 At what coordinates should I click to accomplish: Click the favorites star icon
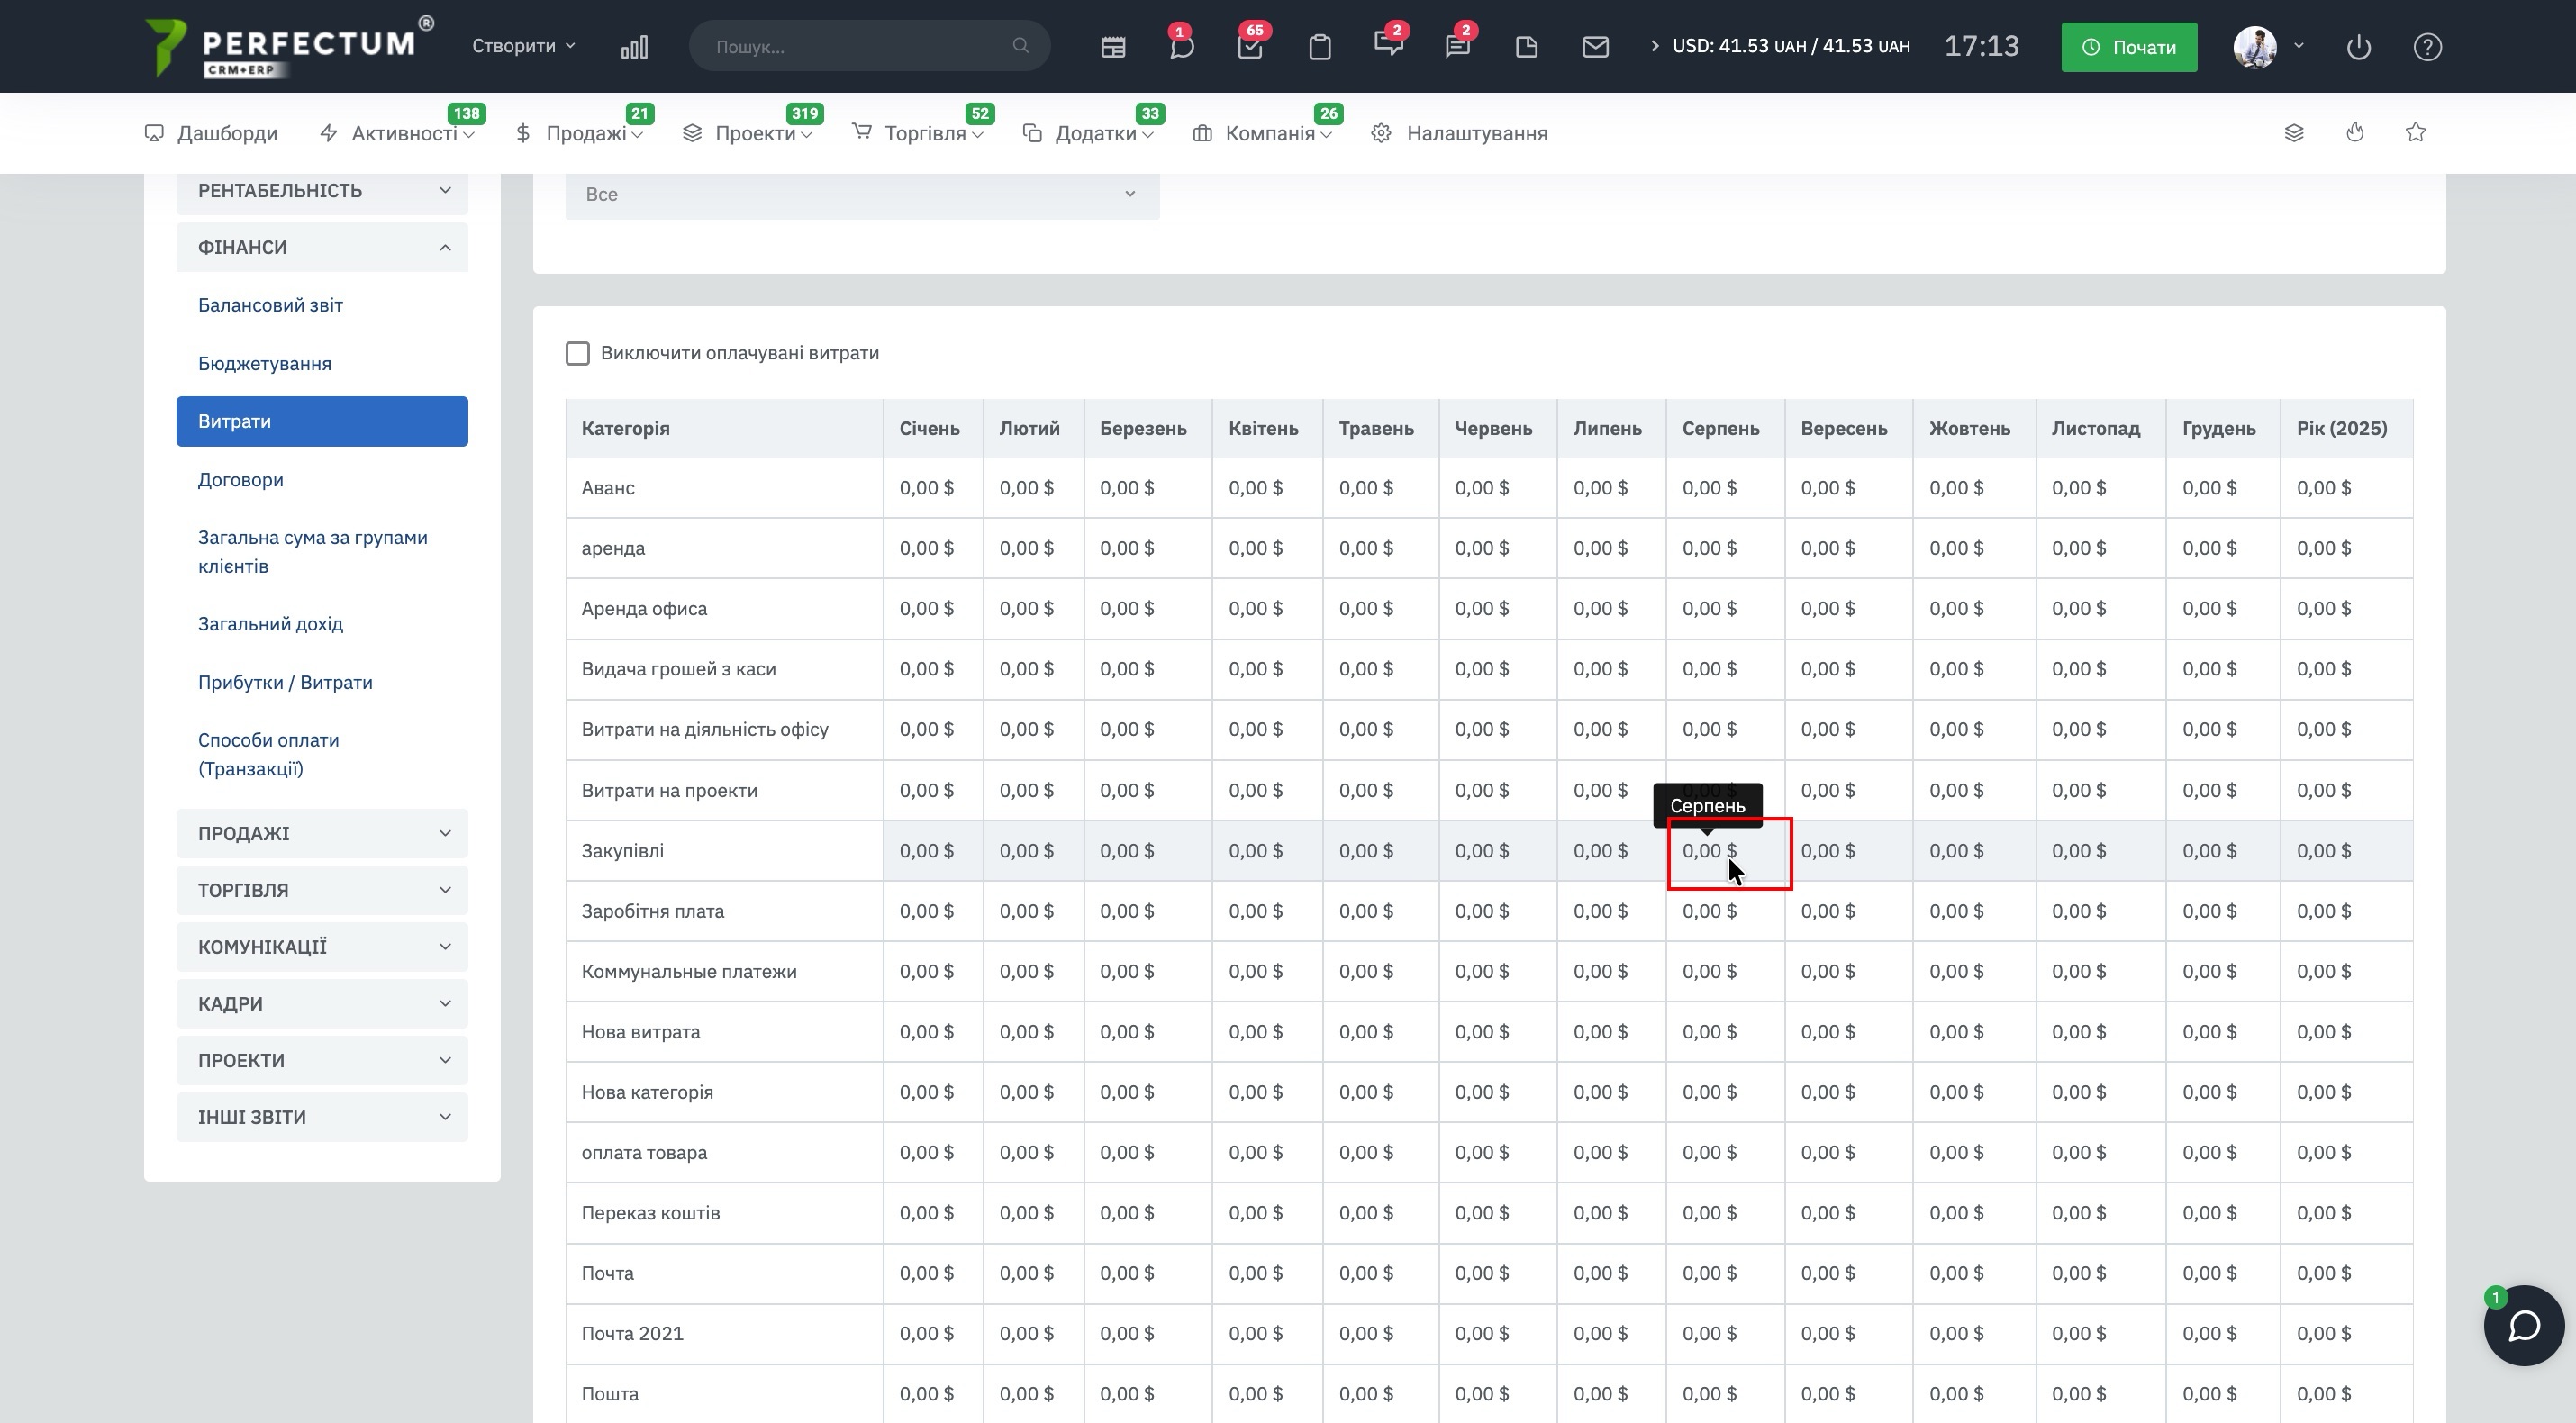pos(2415,132)
